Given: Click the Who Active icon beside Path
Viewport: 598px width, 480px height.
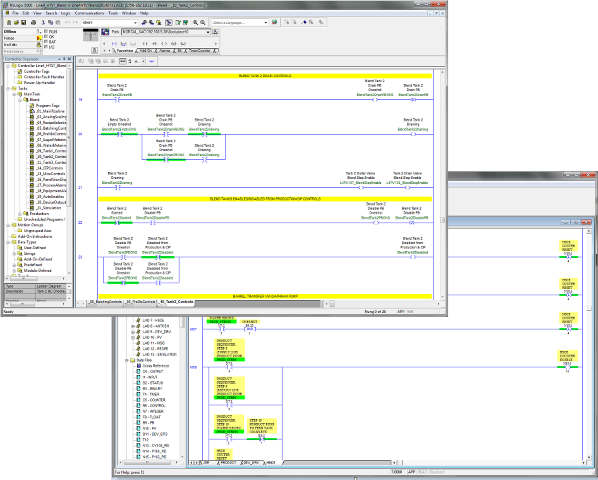Looking at the screenshot, I should 106,32.
